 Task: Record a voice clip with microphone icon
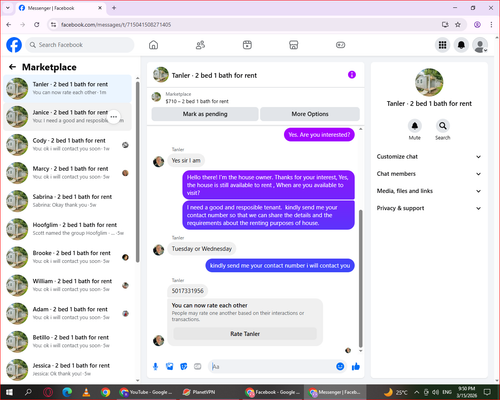[155, 367]
